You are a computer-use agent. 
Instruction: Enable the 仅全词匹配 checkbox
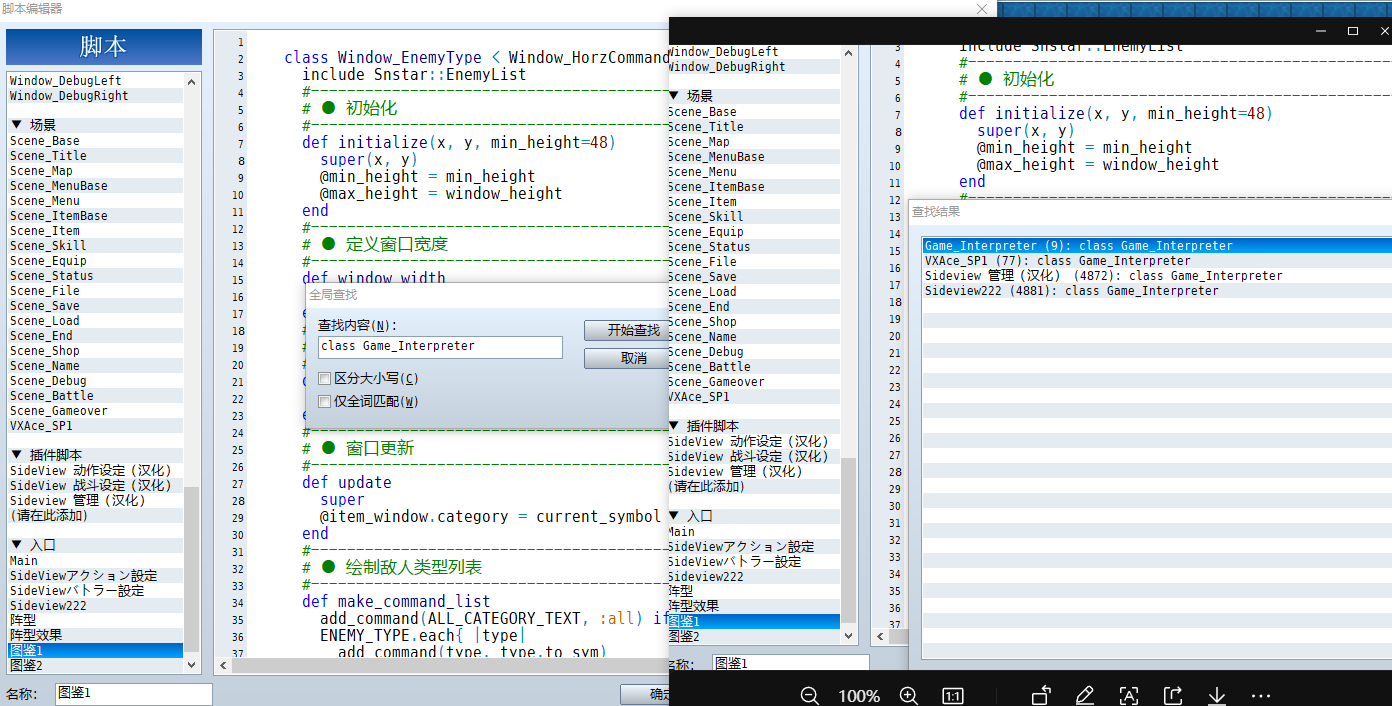point(324,402)
